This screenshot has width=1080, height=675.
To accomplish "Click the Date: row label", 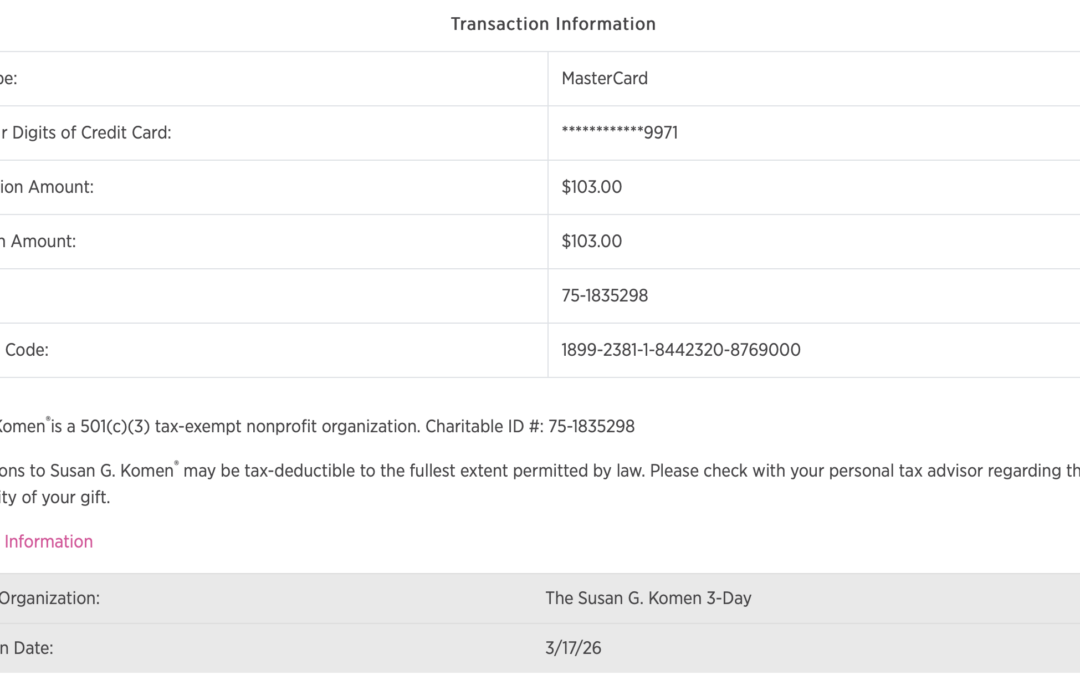I will [28, 648].
